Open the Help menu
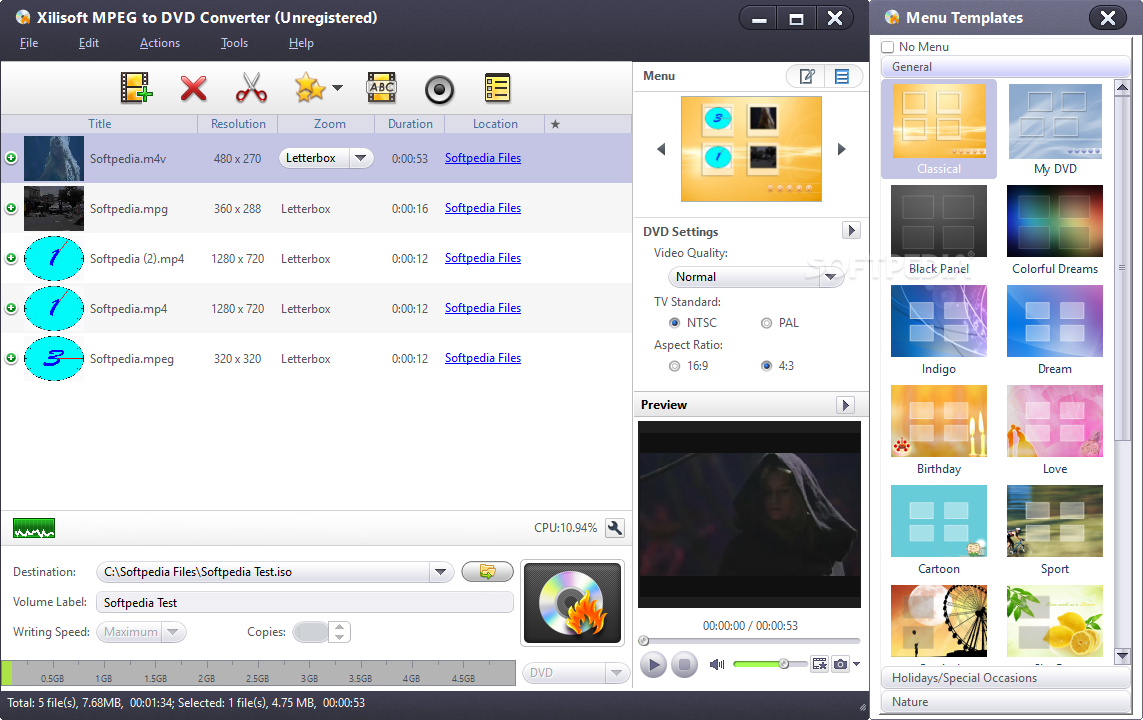 click(x=301, y=43)
